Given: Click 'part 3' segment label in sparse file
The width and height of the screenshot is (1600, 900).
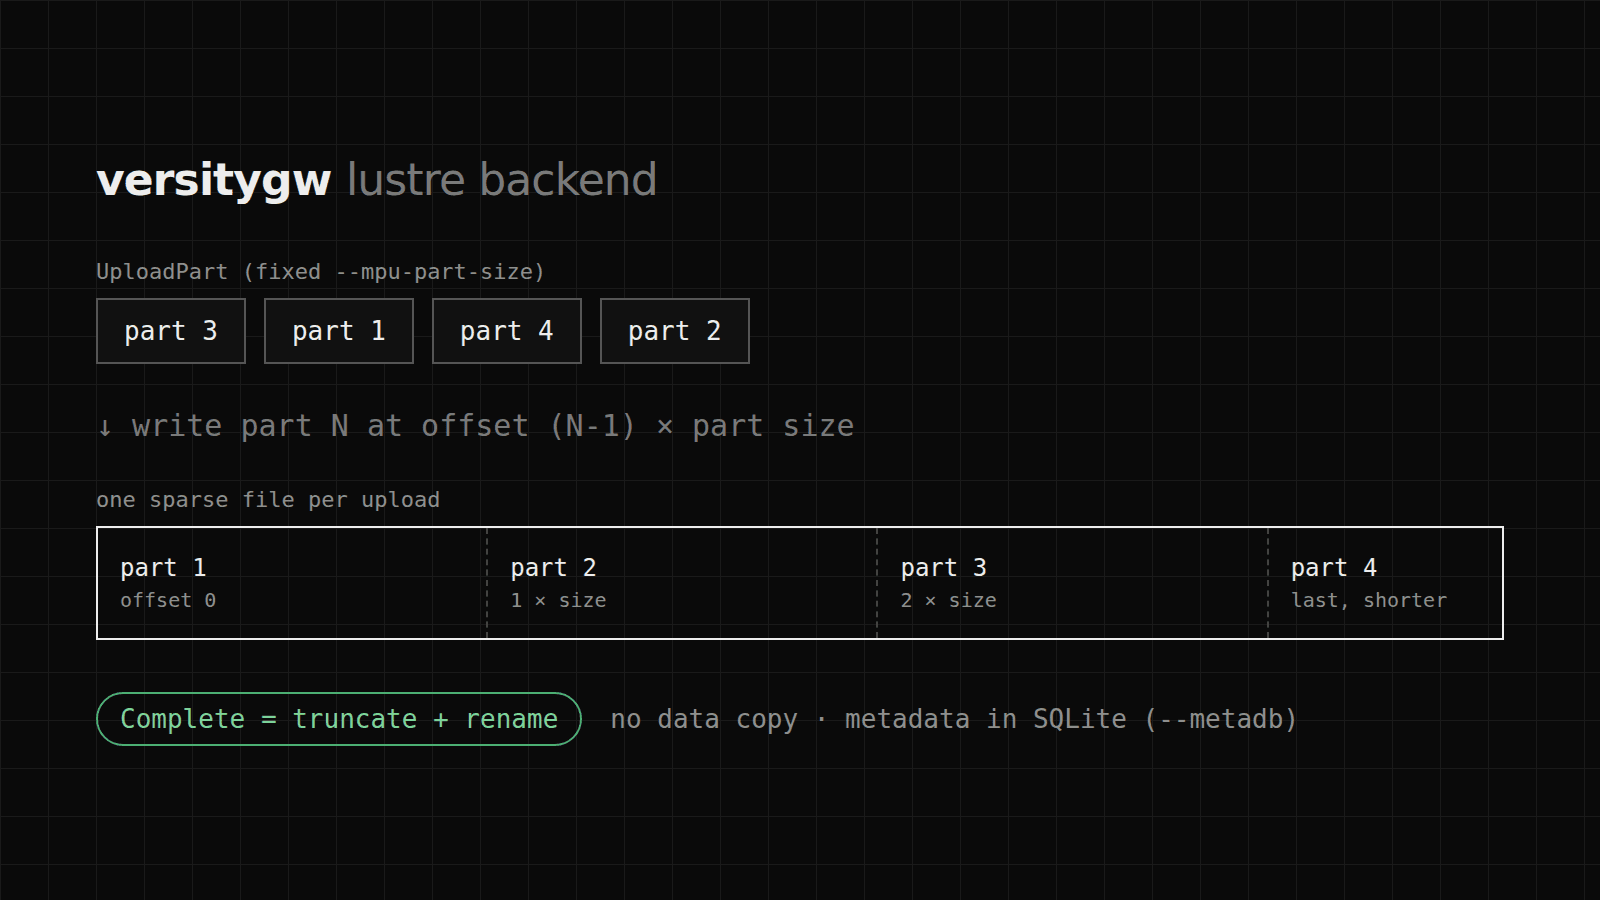Looking at the screenshot, I should pos(943,568).
